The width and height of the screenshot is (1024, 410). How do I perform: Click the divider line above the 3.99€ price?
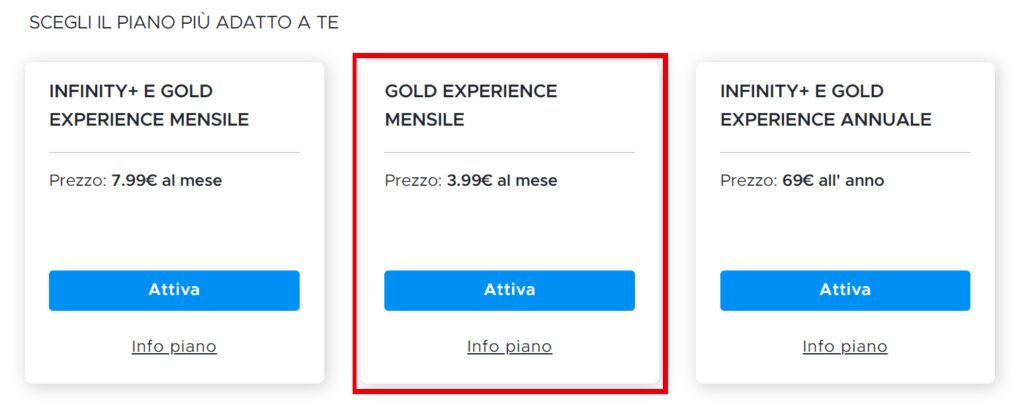coord(509,152)
